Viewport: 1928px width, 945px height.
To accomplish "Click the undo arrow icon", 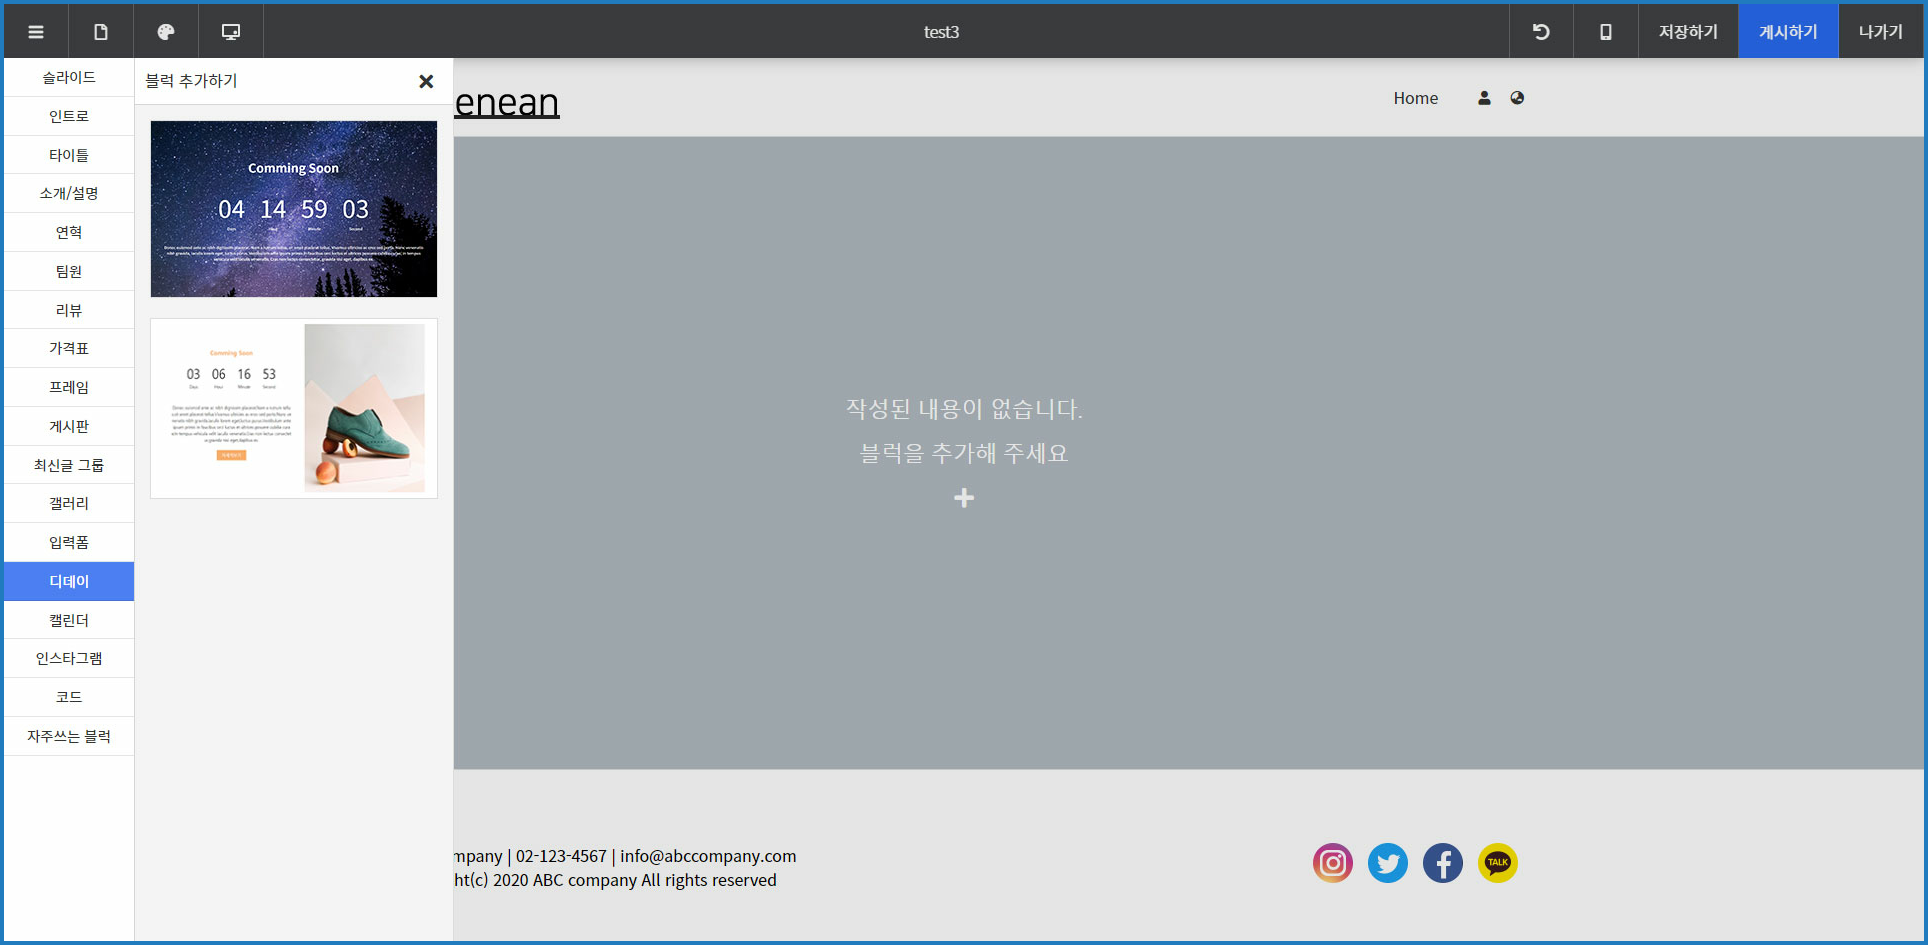I will click(1541, 32).
